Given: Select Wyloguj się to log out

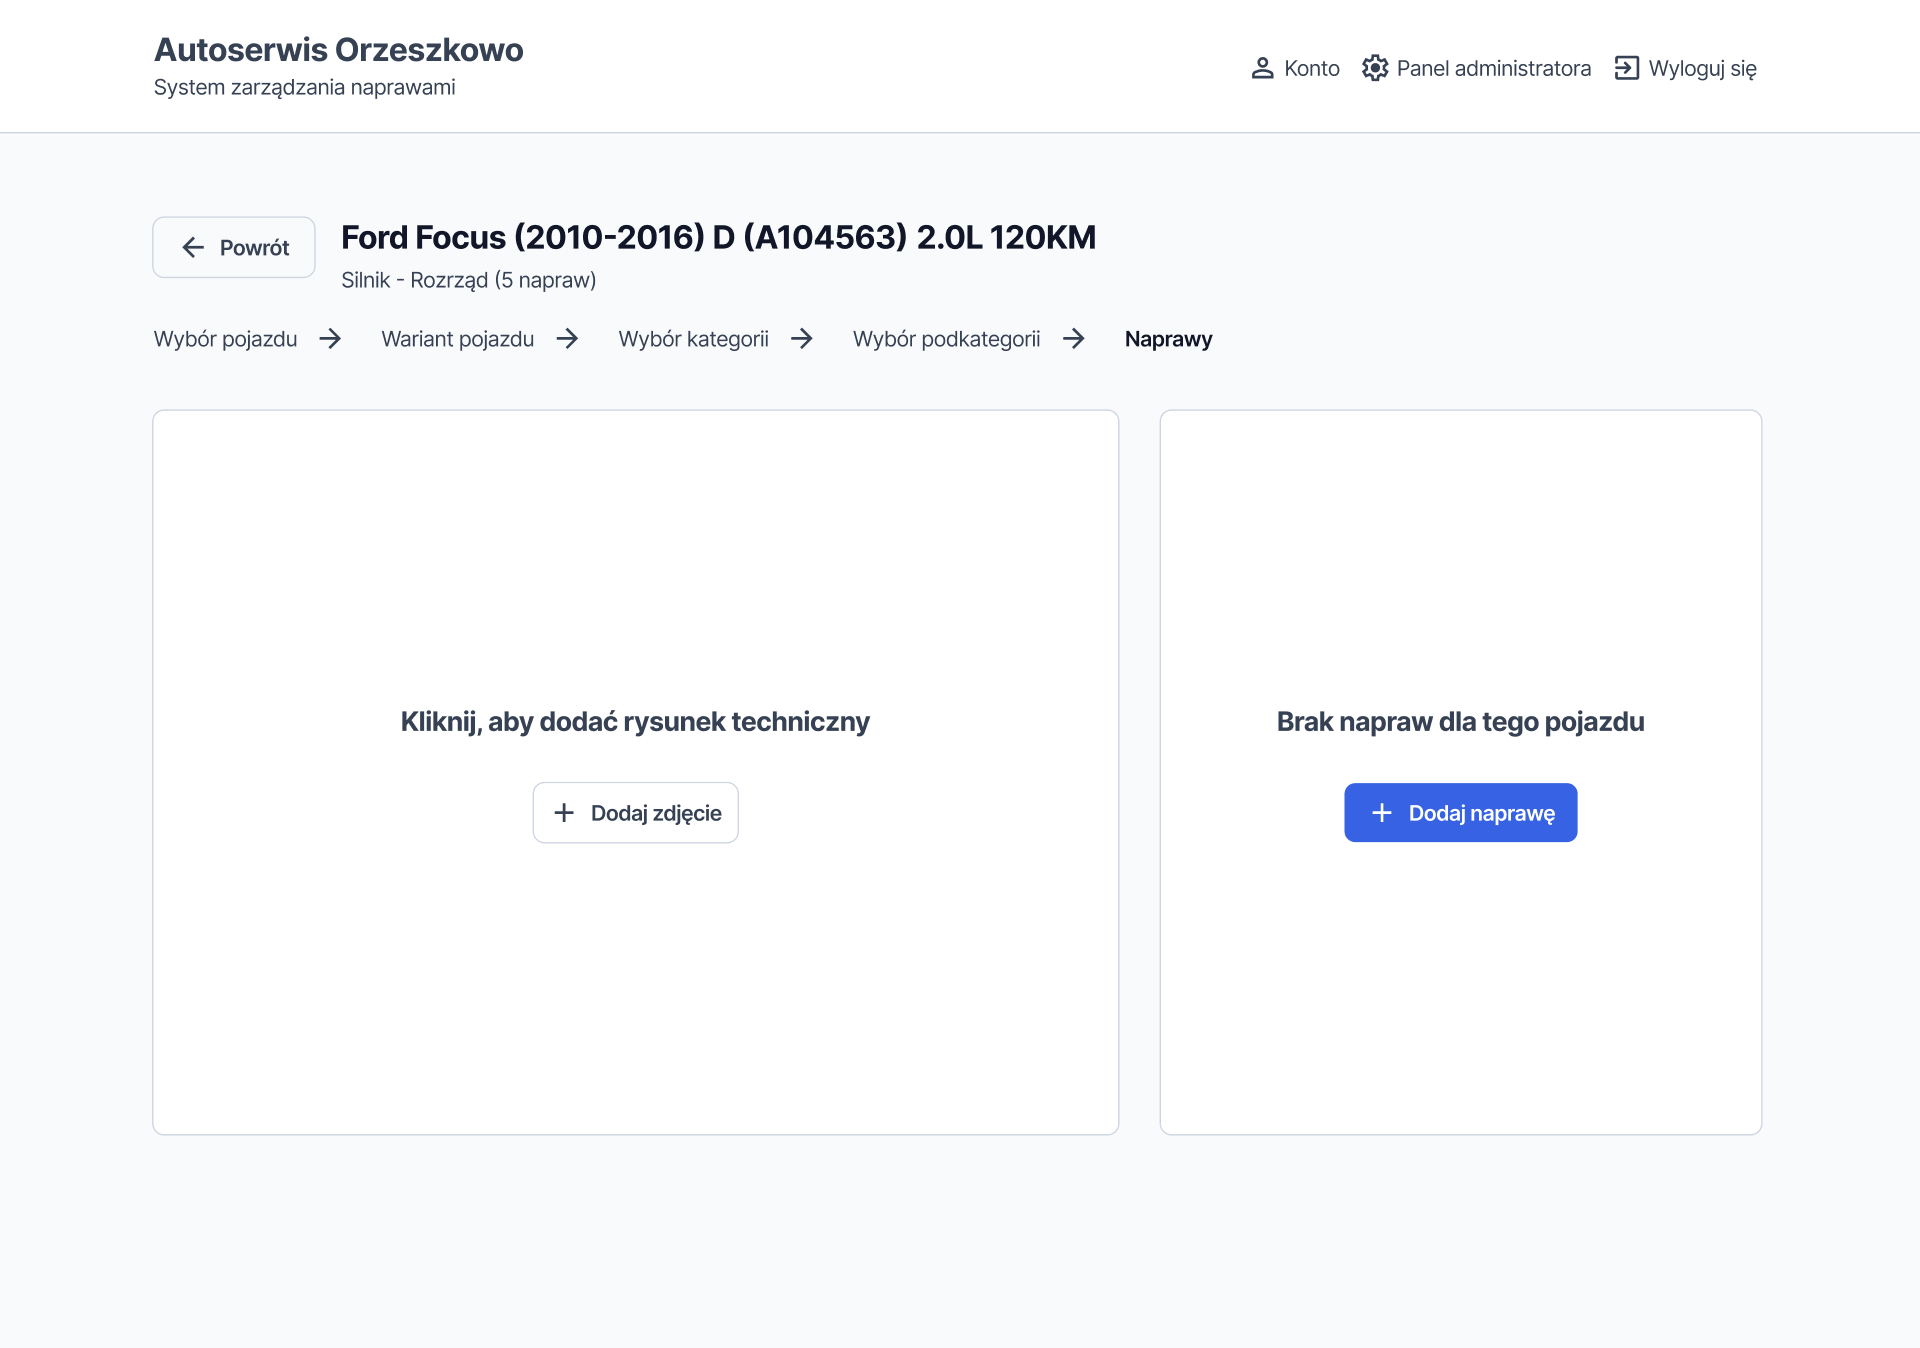Looking at the screenshot, I should pos(1685,68).
